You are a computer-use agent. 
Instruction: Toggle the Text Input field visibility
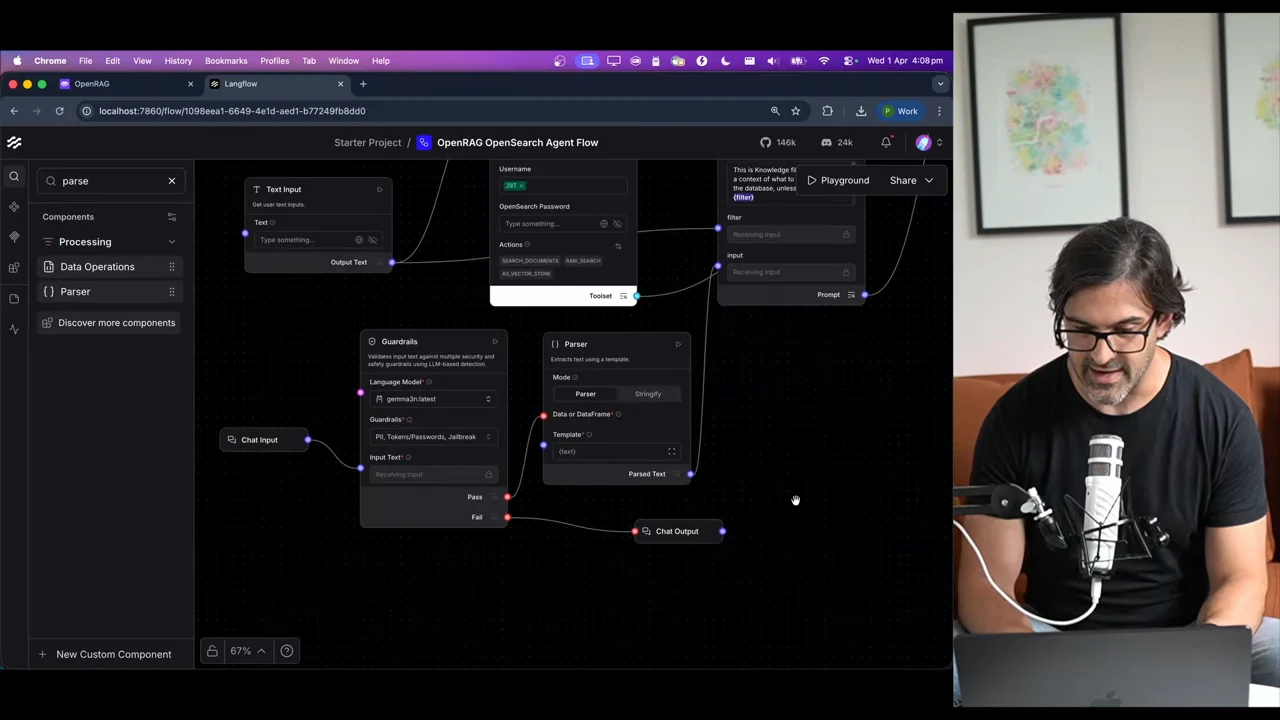point(372,240)
